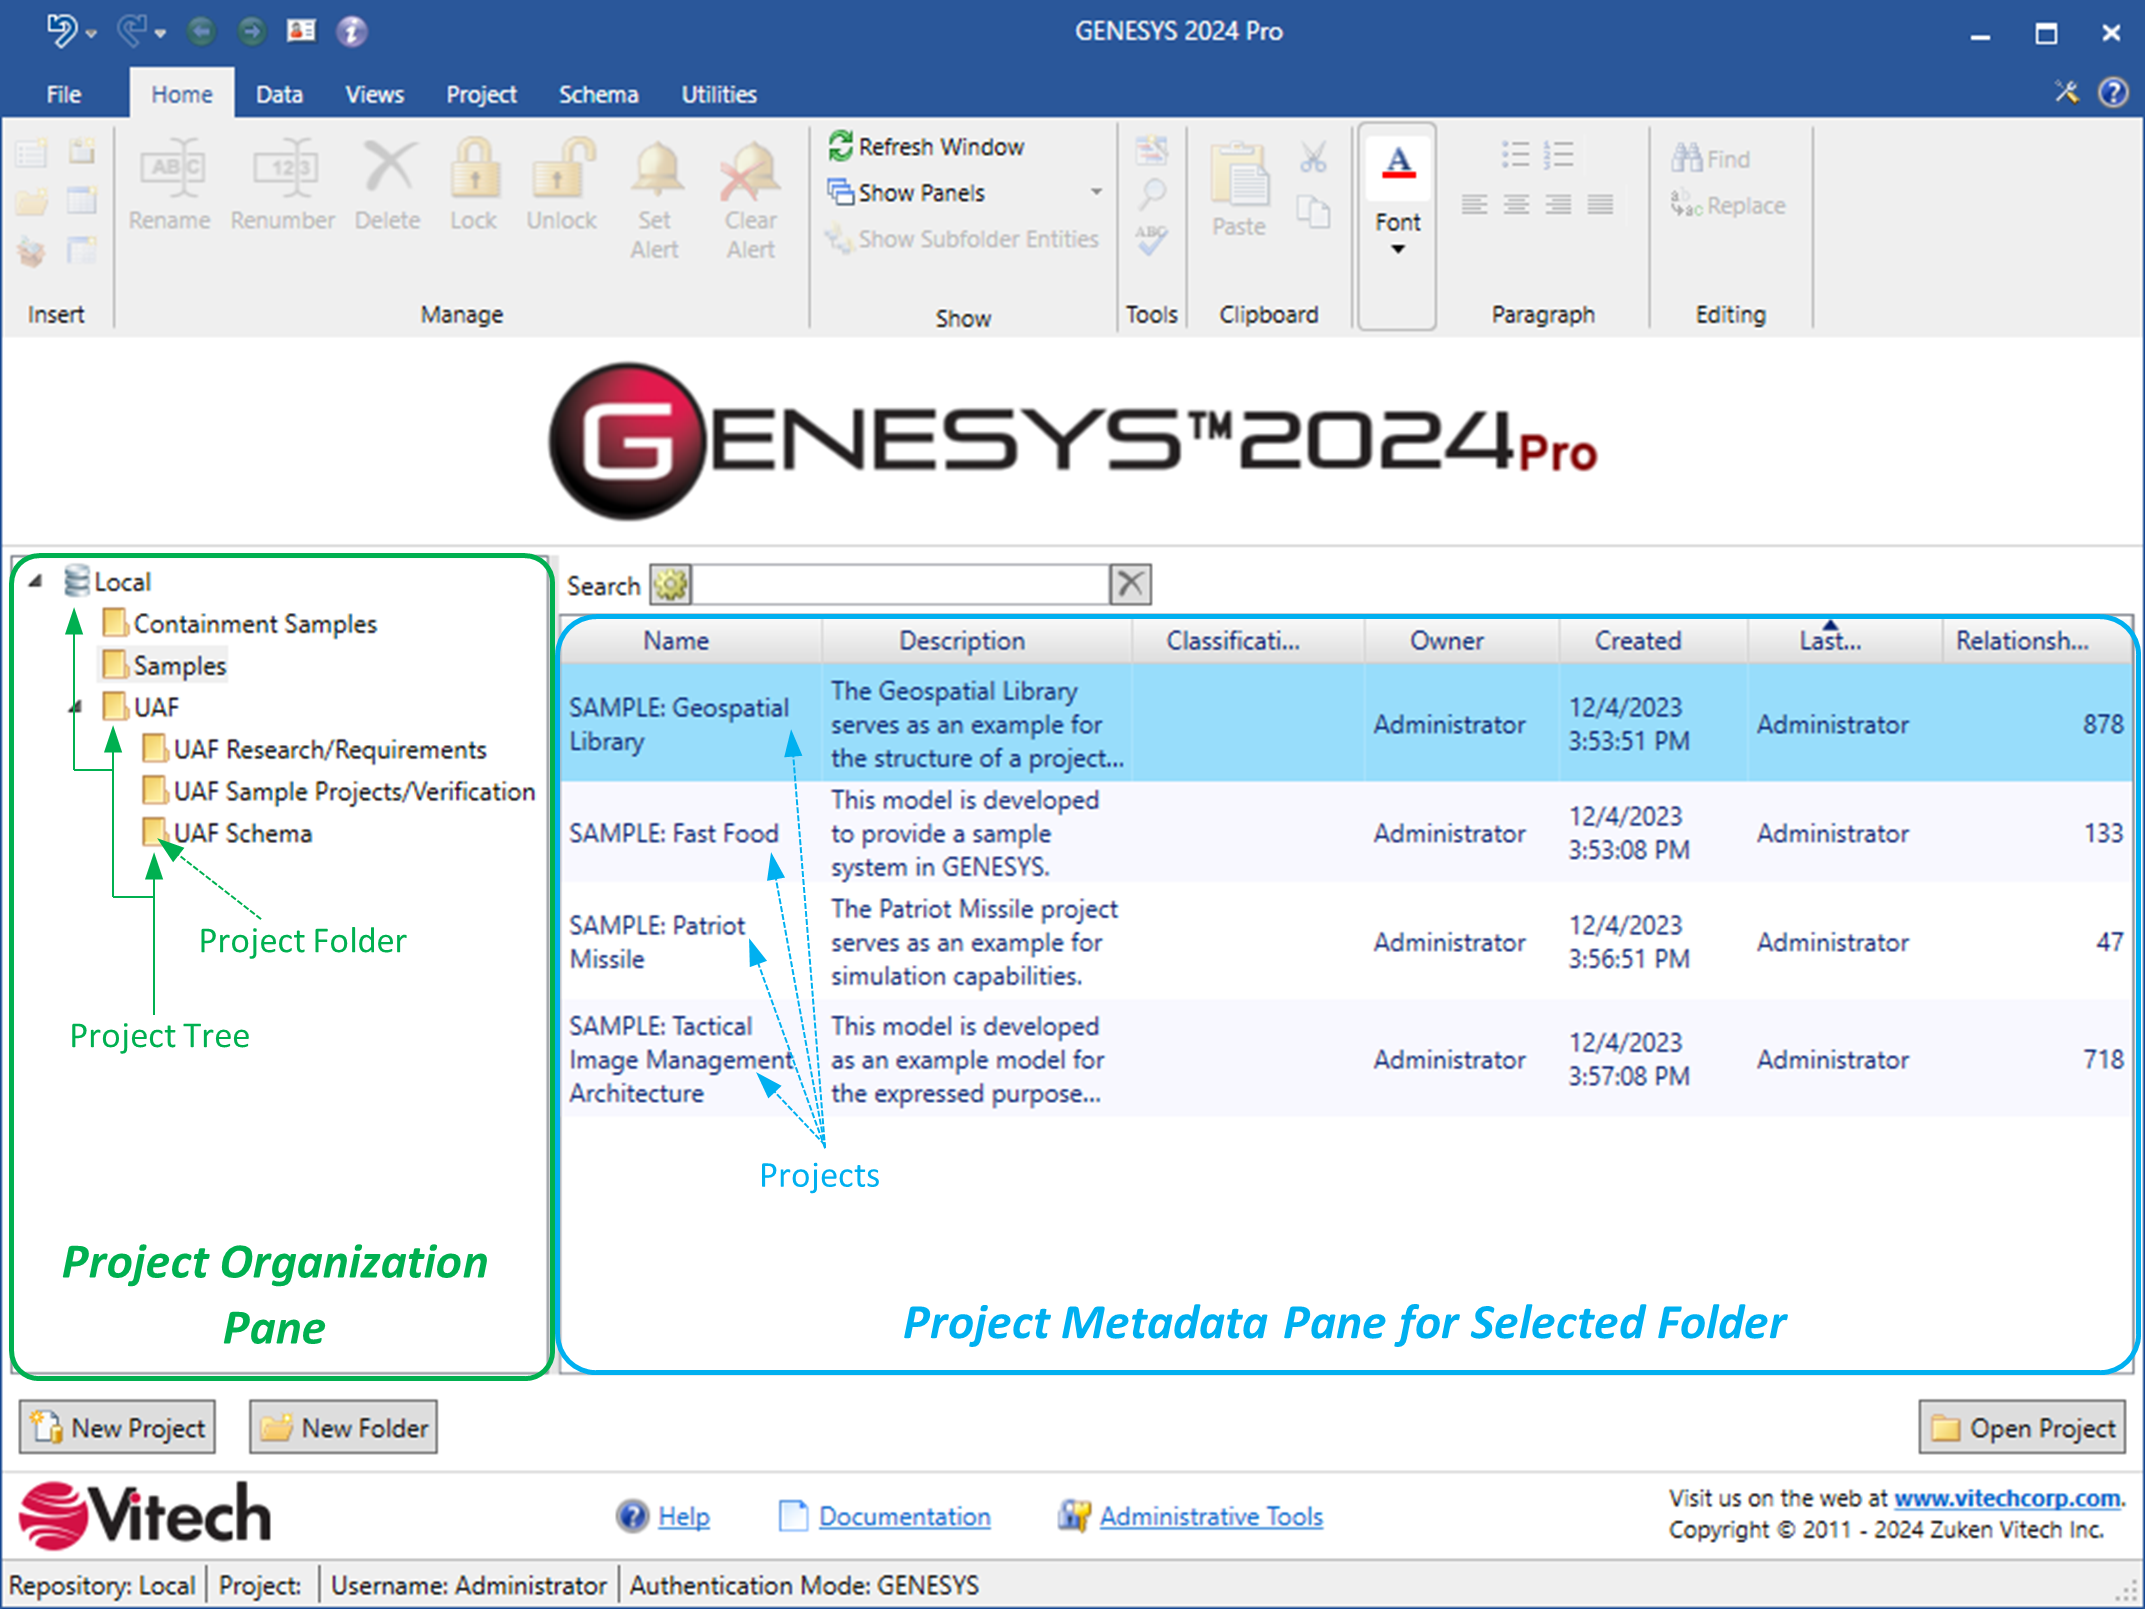Viewport: 2145px width, 1609px height.
Task: Select the Containment Samples folder
Action: pyautogui.click(x=254, y=623)
